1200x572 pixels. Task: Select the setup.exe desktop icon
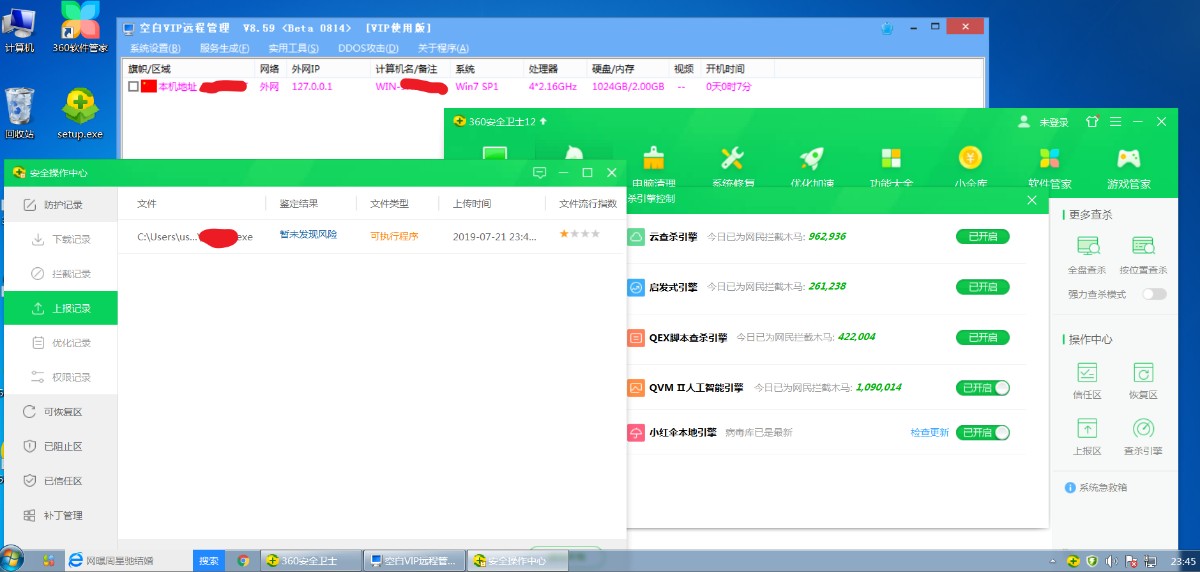[x=79, y=114]
